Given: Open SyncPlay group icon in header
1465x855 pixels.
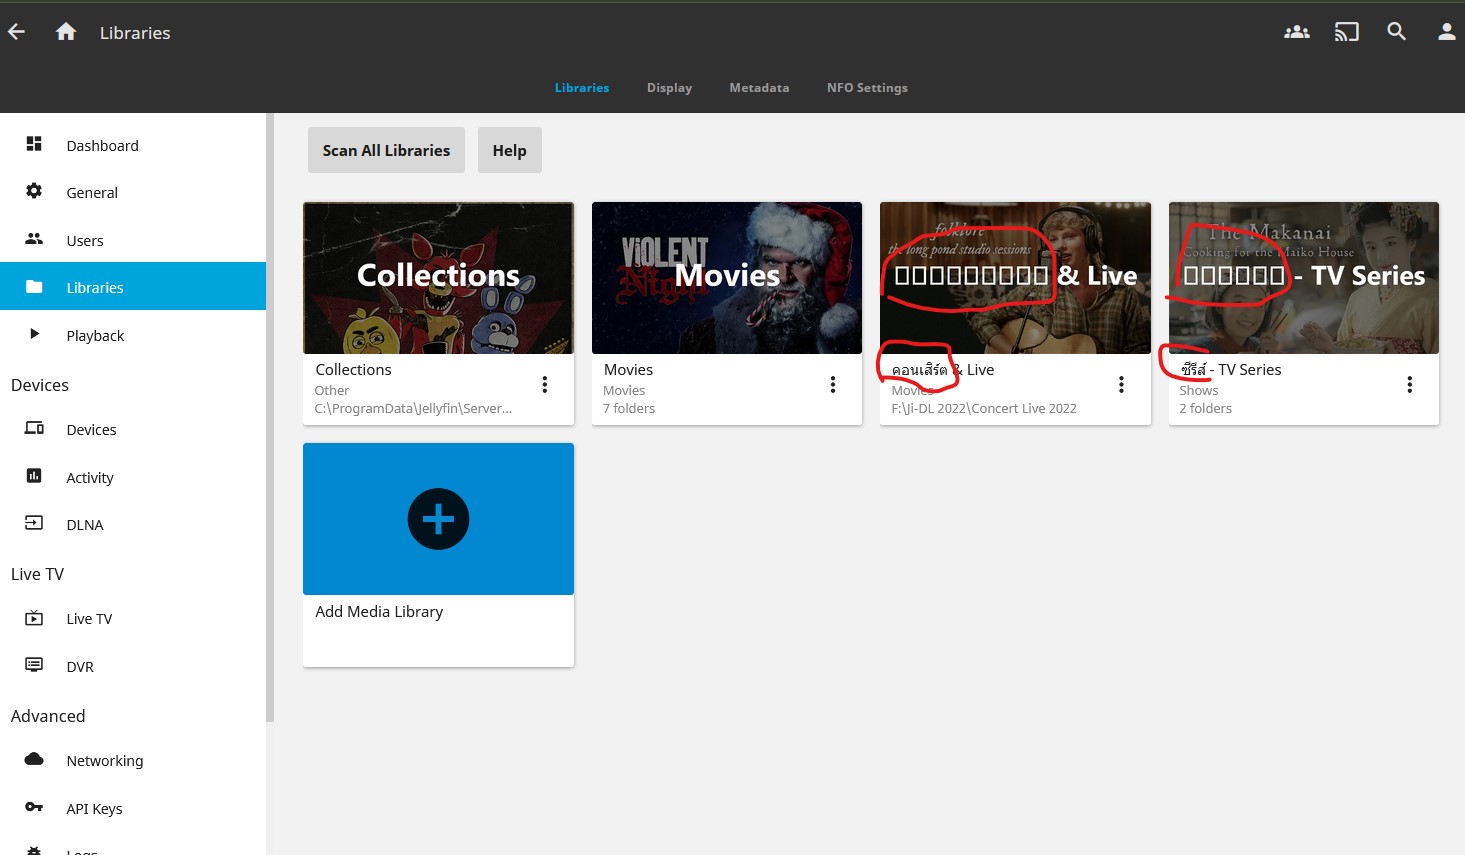Looking at the screenshot, I should (x=1296, y=32).
